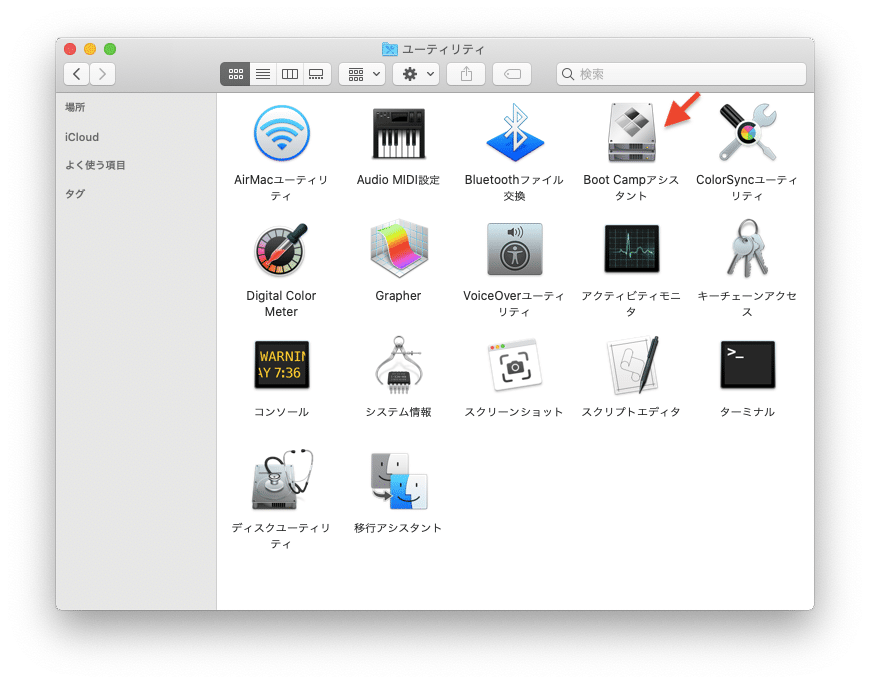
Task: Select the VoiceOverユーティリティ icon
Action: [514, 249]
